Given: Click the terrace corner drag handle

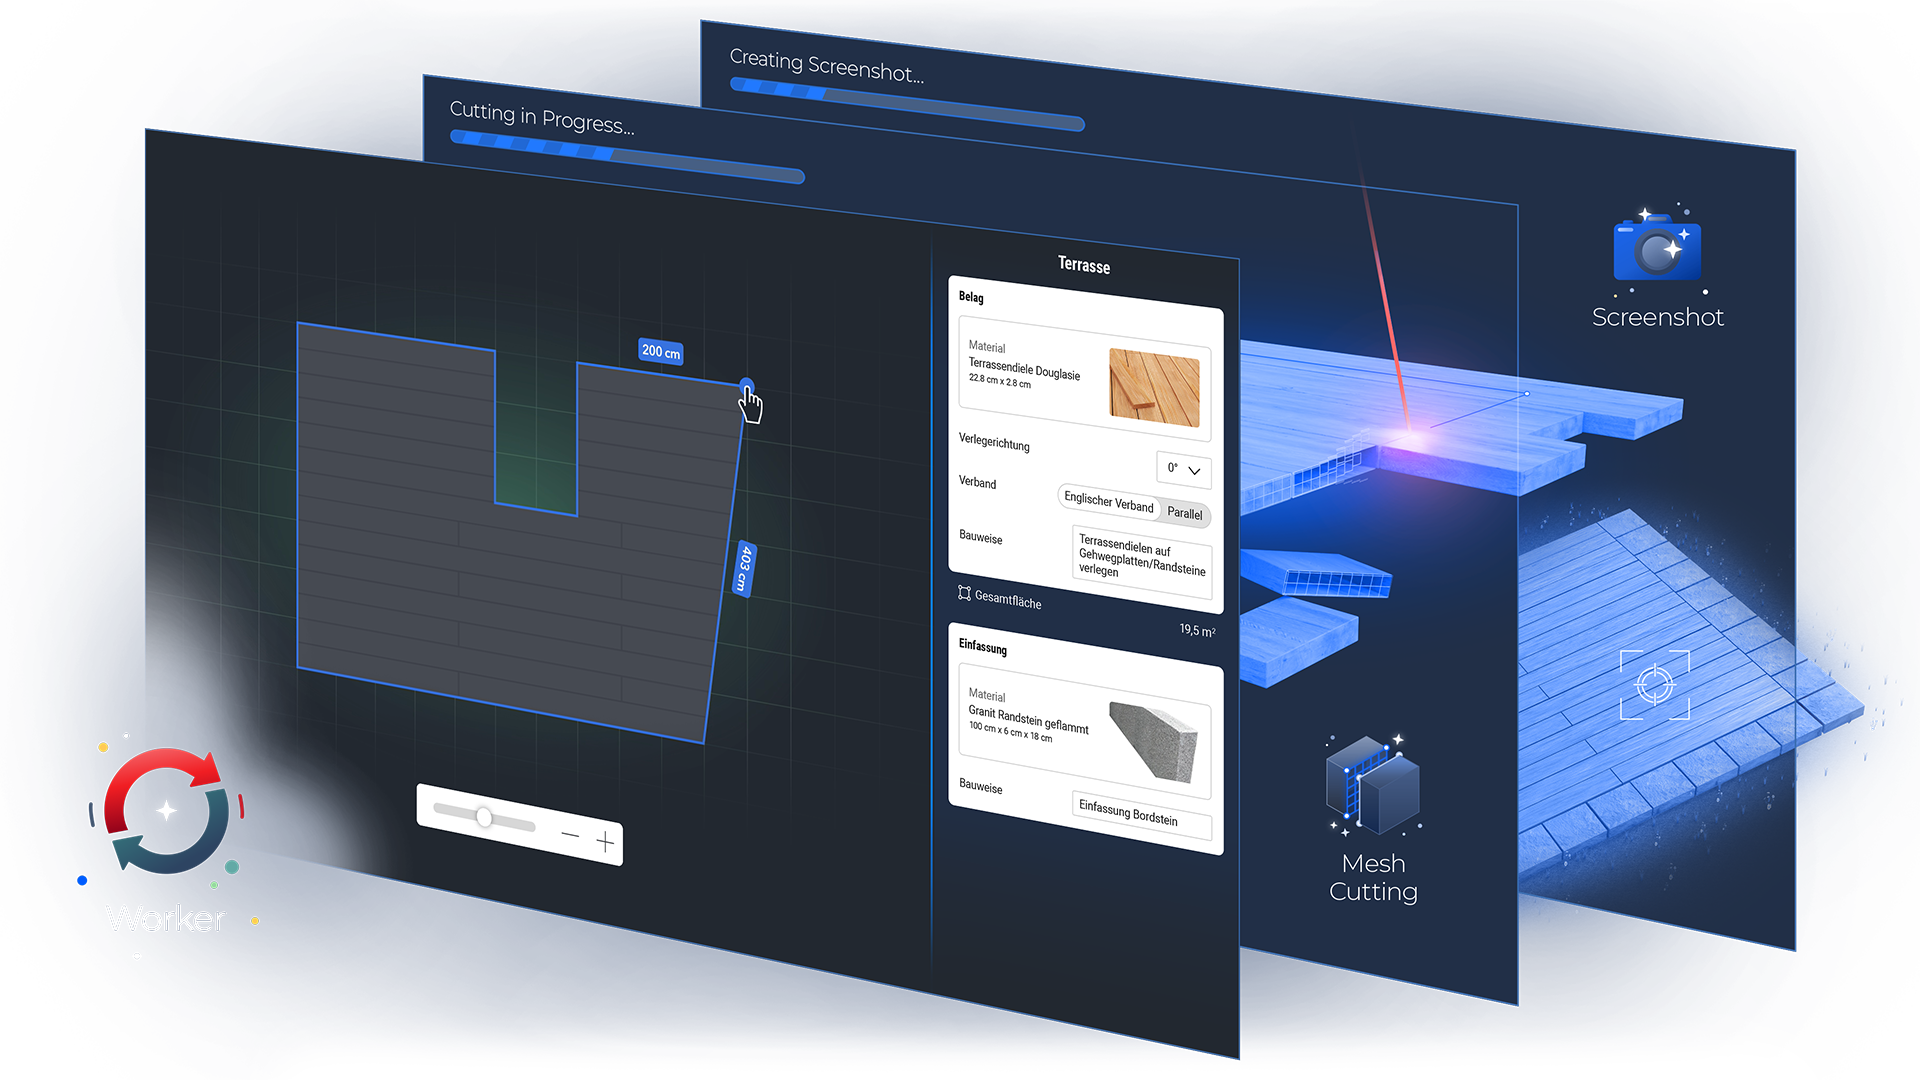Looking at the screenshot, I should click(747, 385).
